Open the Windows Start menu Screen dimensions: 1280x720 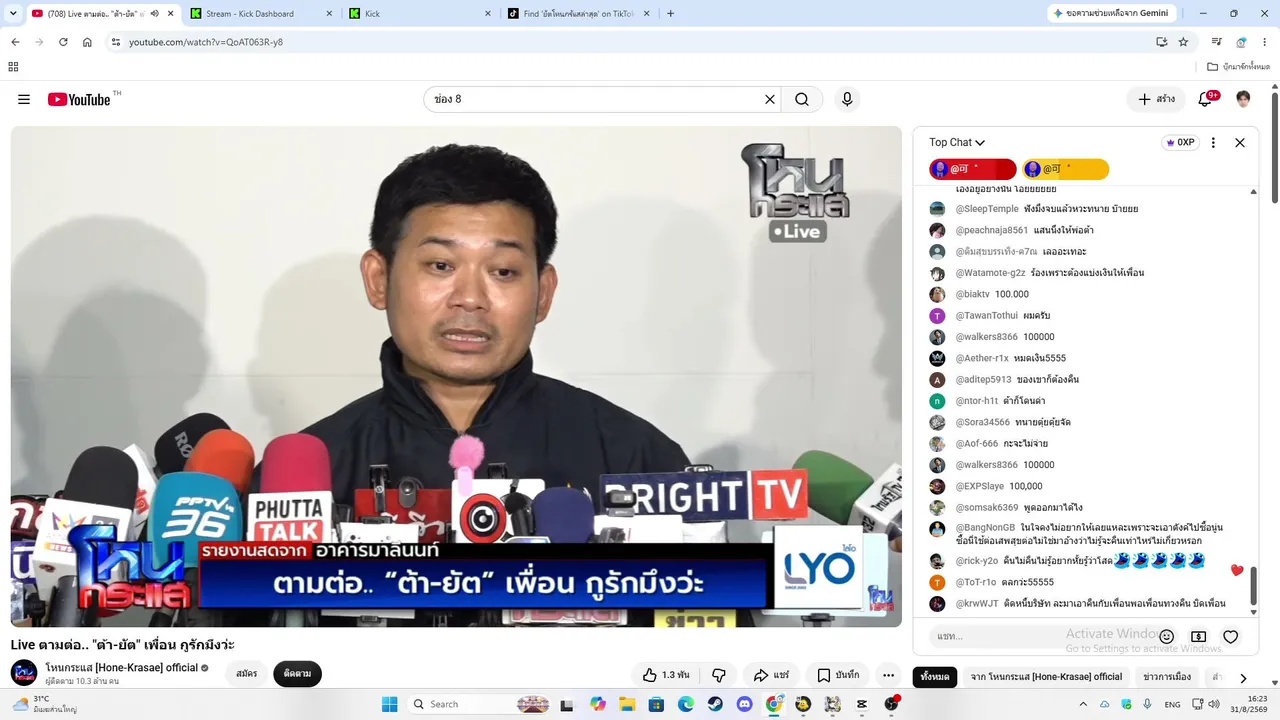click(390, 704)
